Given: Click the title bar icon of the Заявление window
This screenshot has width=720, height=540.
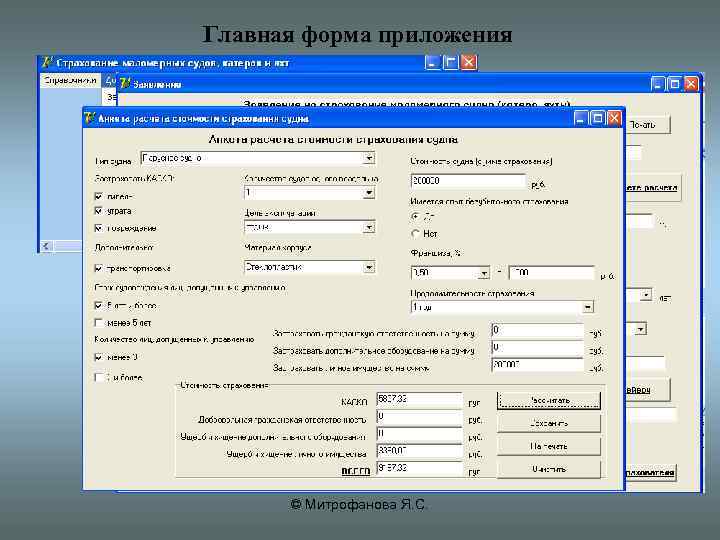Looking at the screenshot, I should 124,84.
